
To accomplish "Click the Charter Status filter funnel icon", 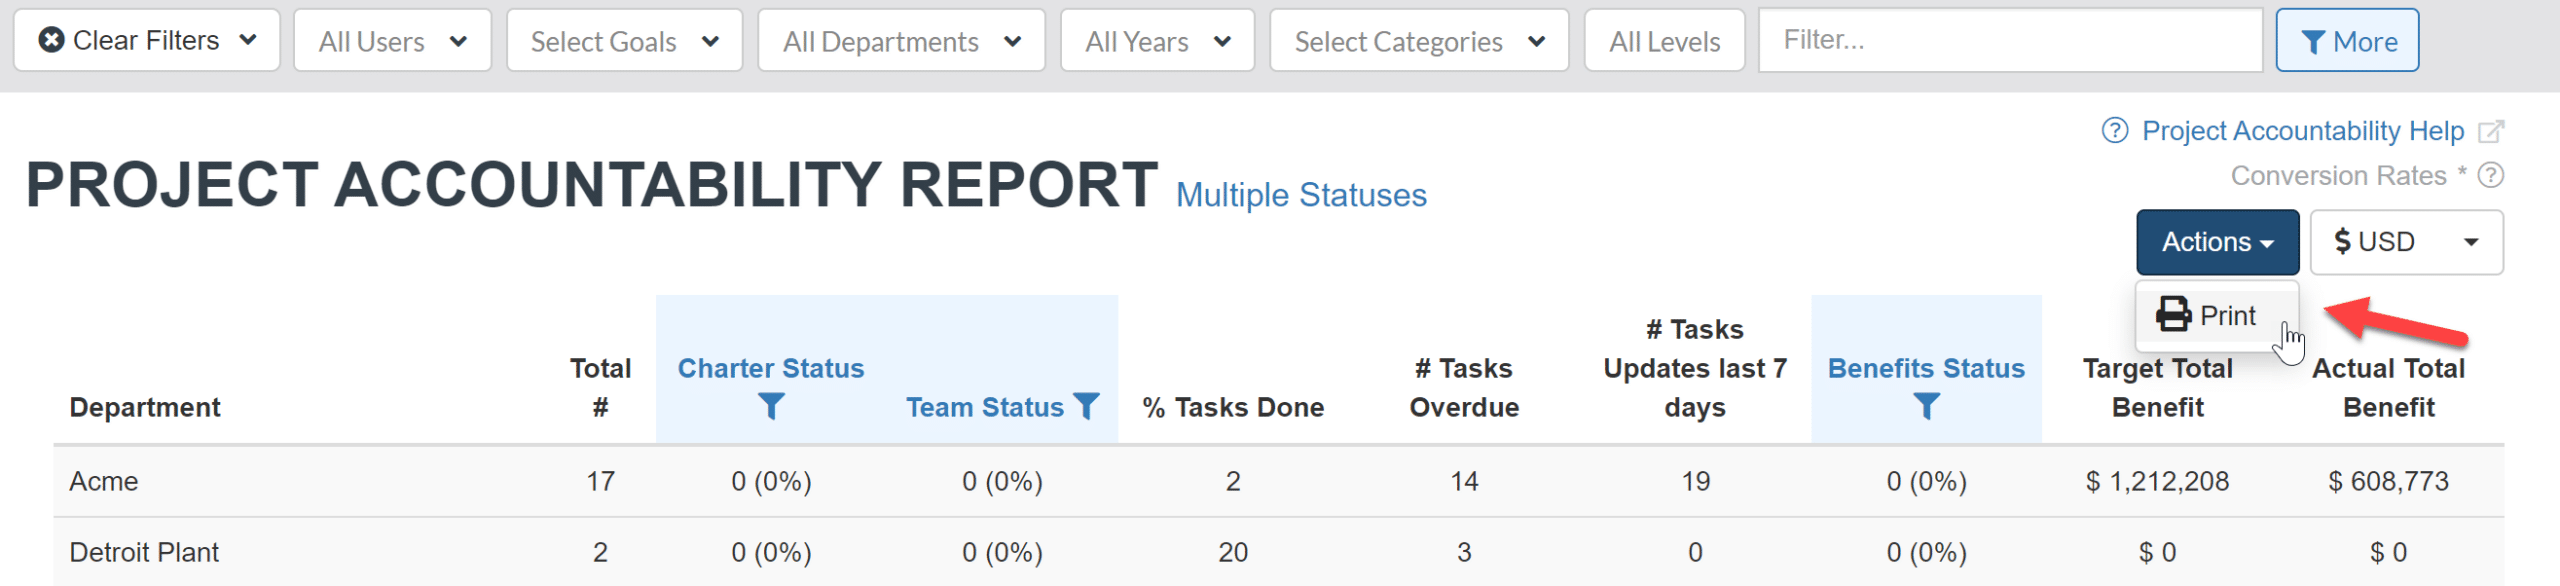I will pyautogui.click(x=771, y=406).
